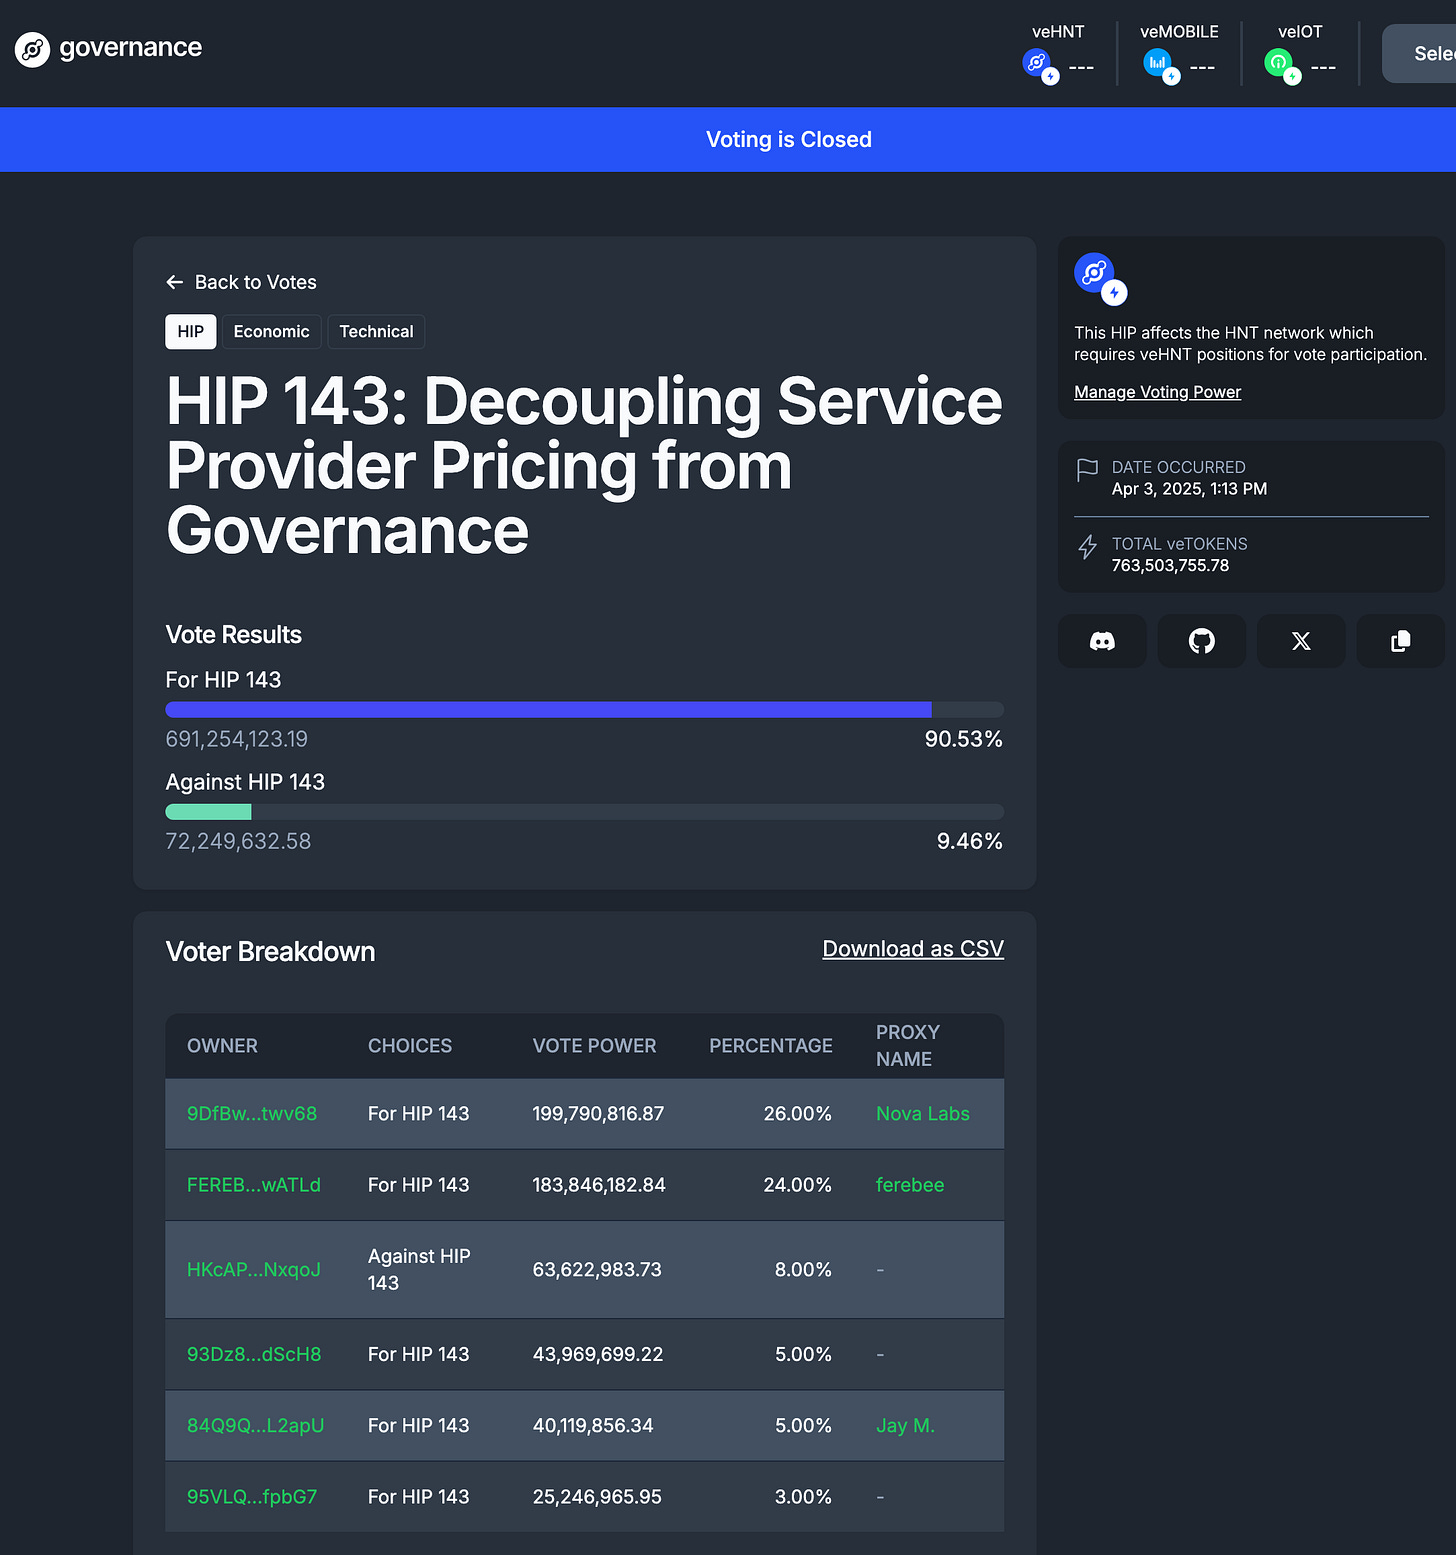This screenshot has height=1555, width=1456.
Task: Click the Apr 3, 2025 date text
Action: [x=1189, y=489]
